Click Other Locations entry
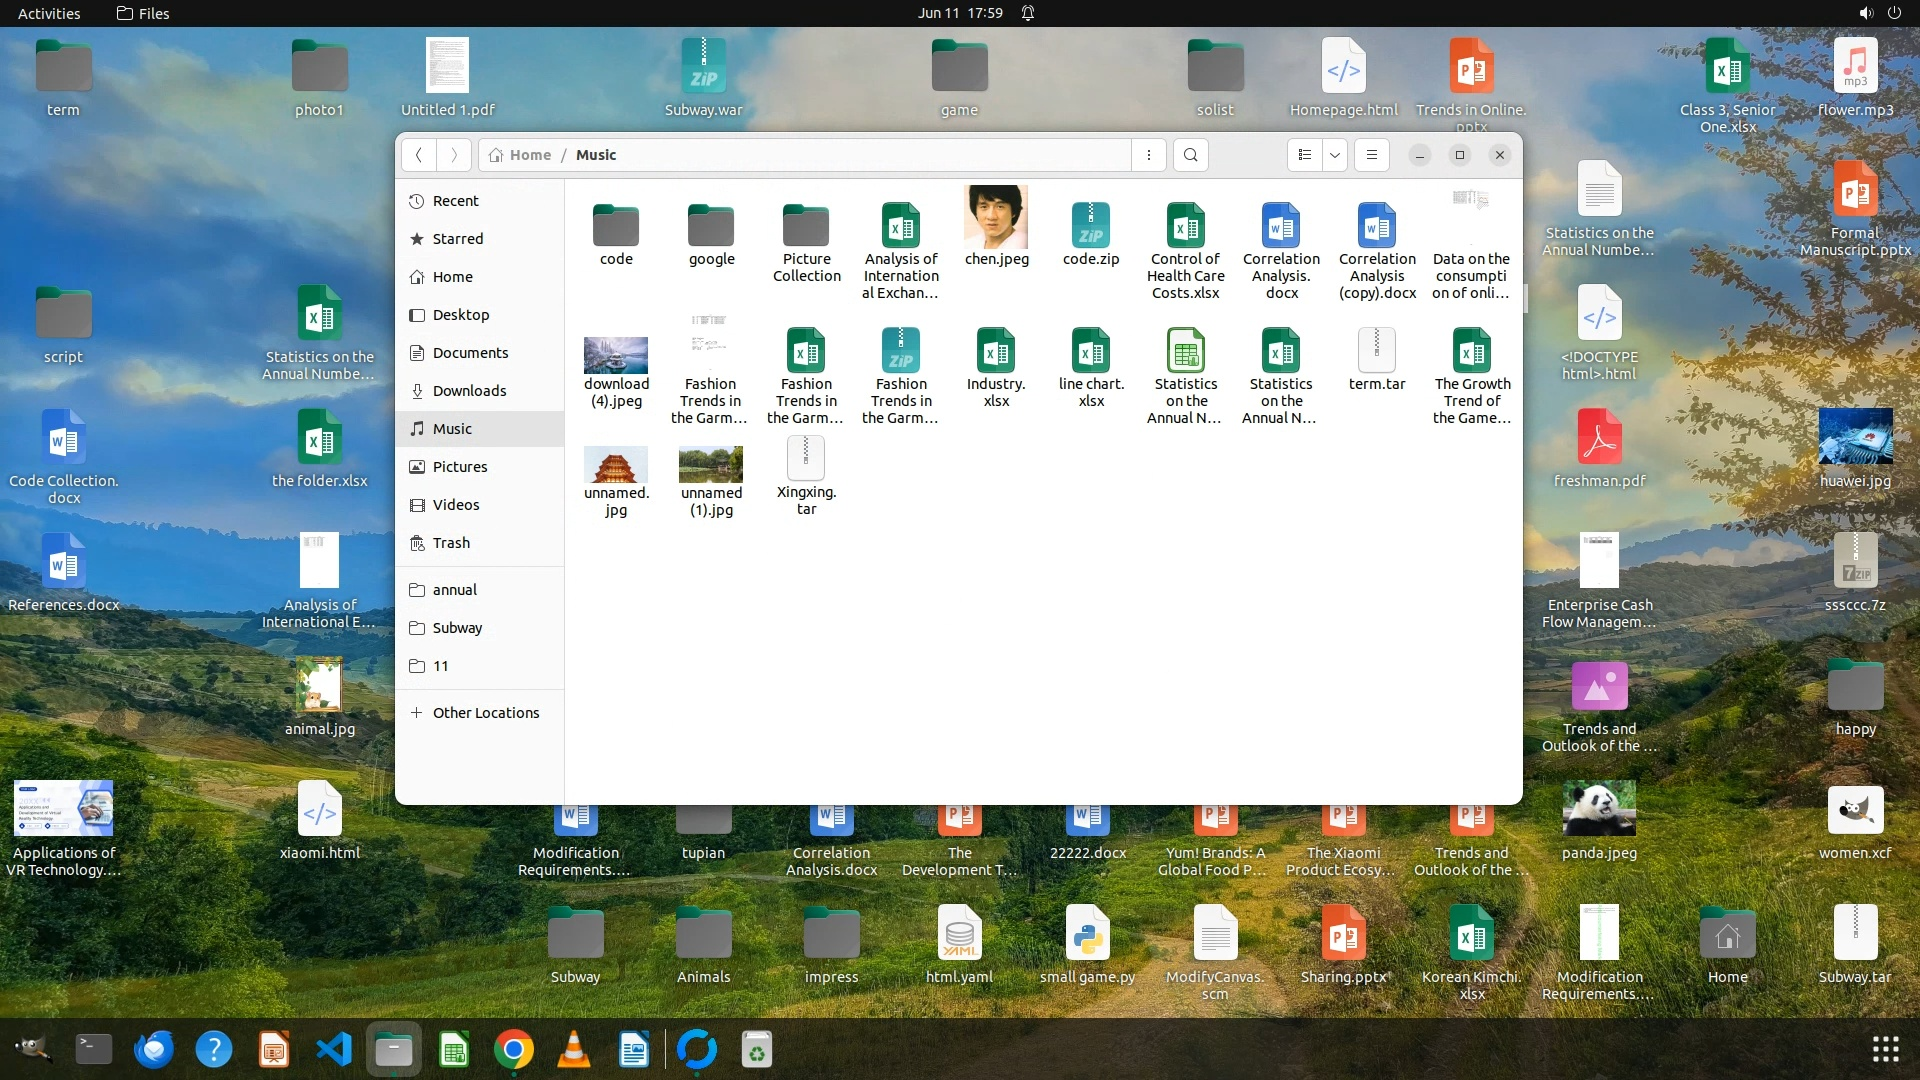Image resolution: width=1920 pixels, height=1080 pixels. pyautogui.click(x=485, y=713)
